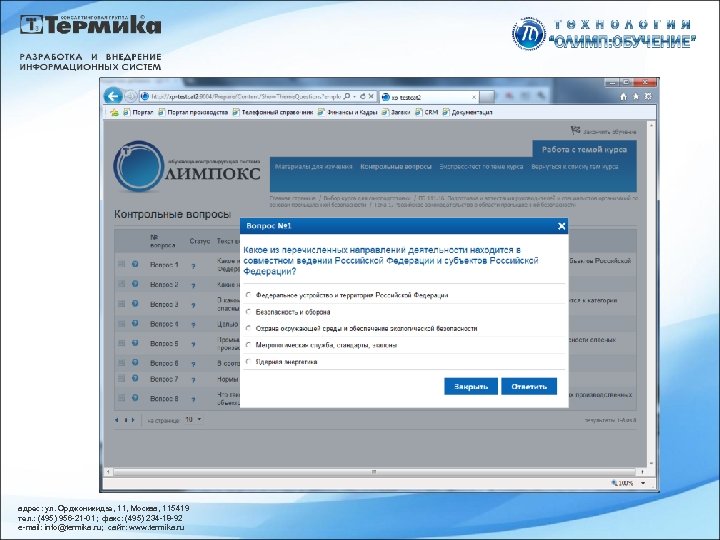Click the horizontal scrollbar thumb
The image size is (720, 540).
374,472
